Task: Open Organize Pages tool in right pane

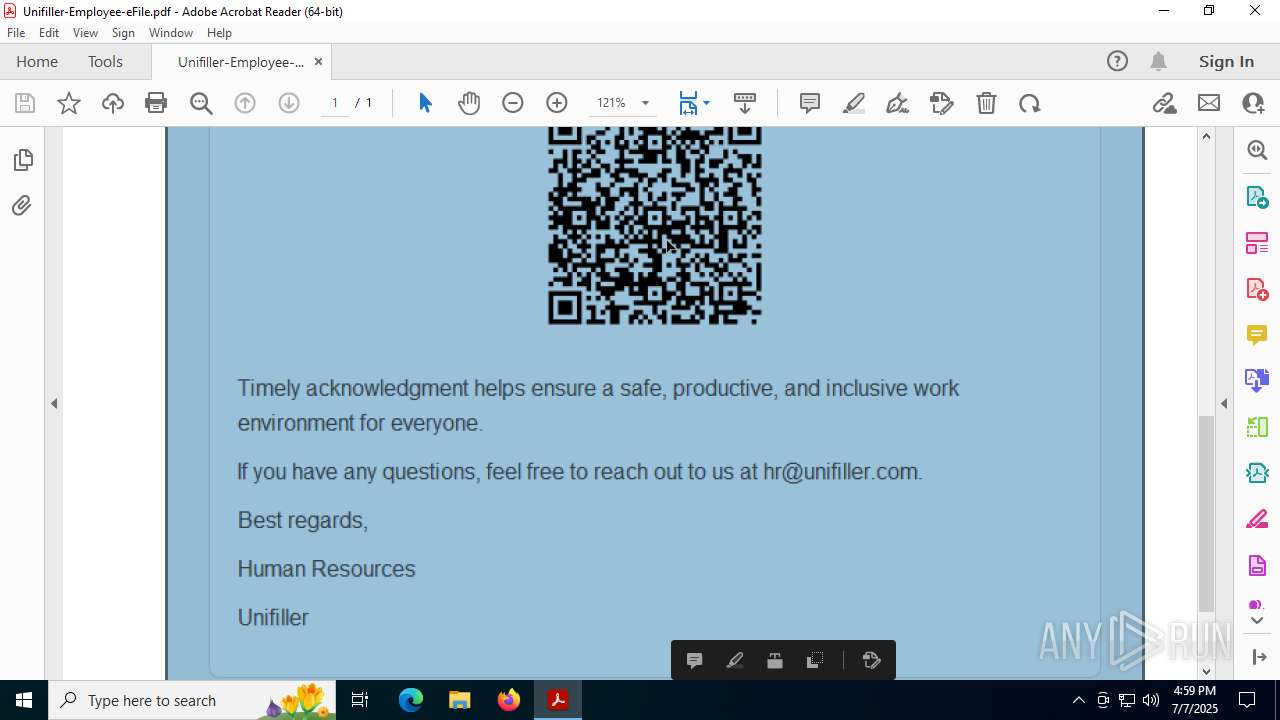Action: [x=1257, y=242]
